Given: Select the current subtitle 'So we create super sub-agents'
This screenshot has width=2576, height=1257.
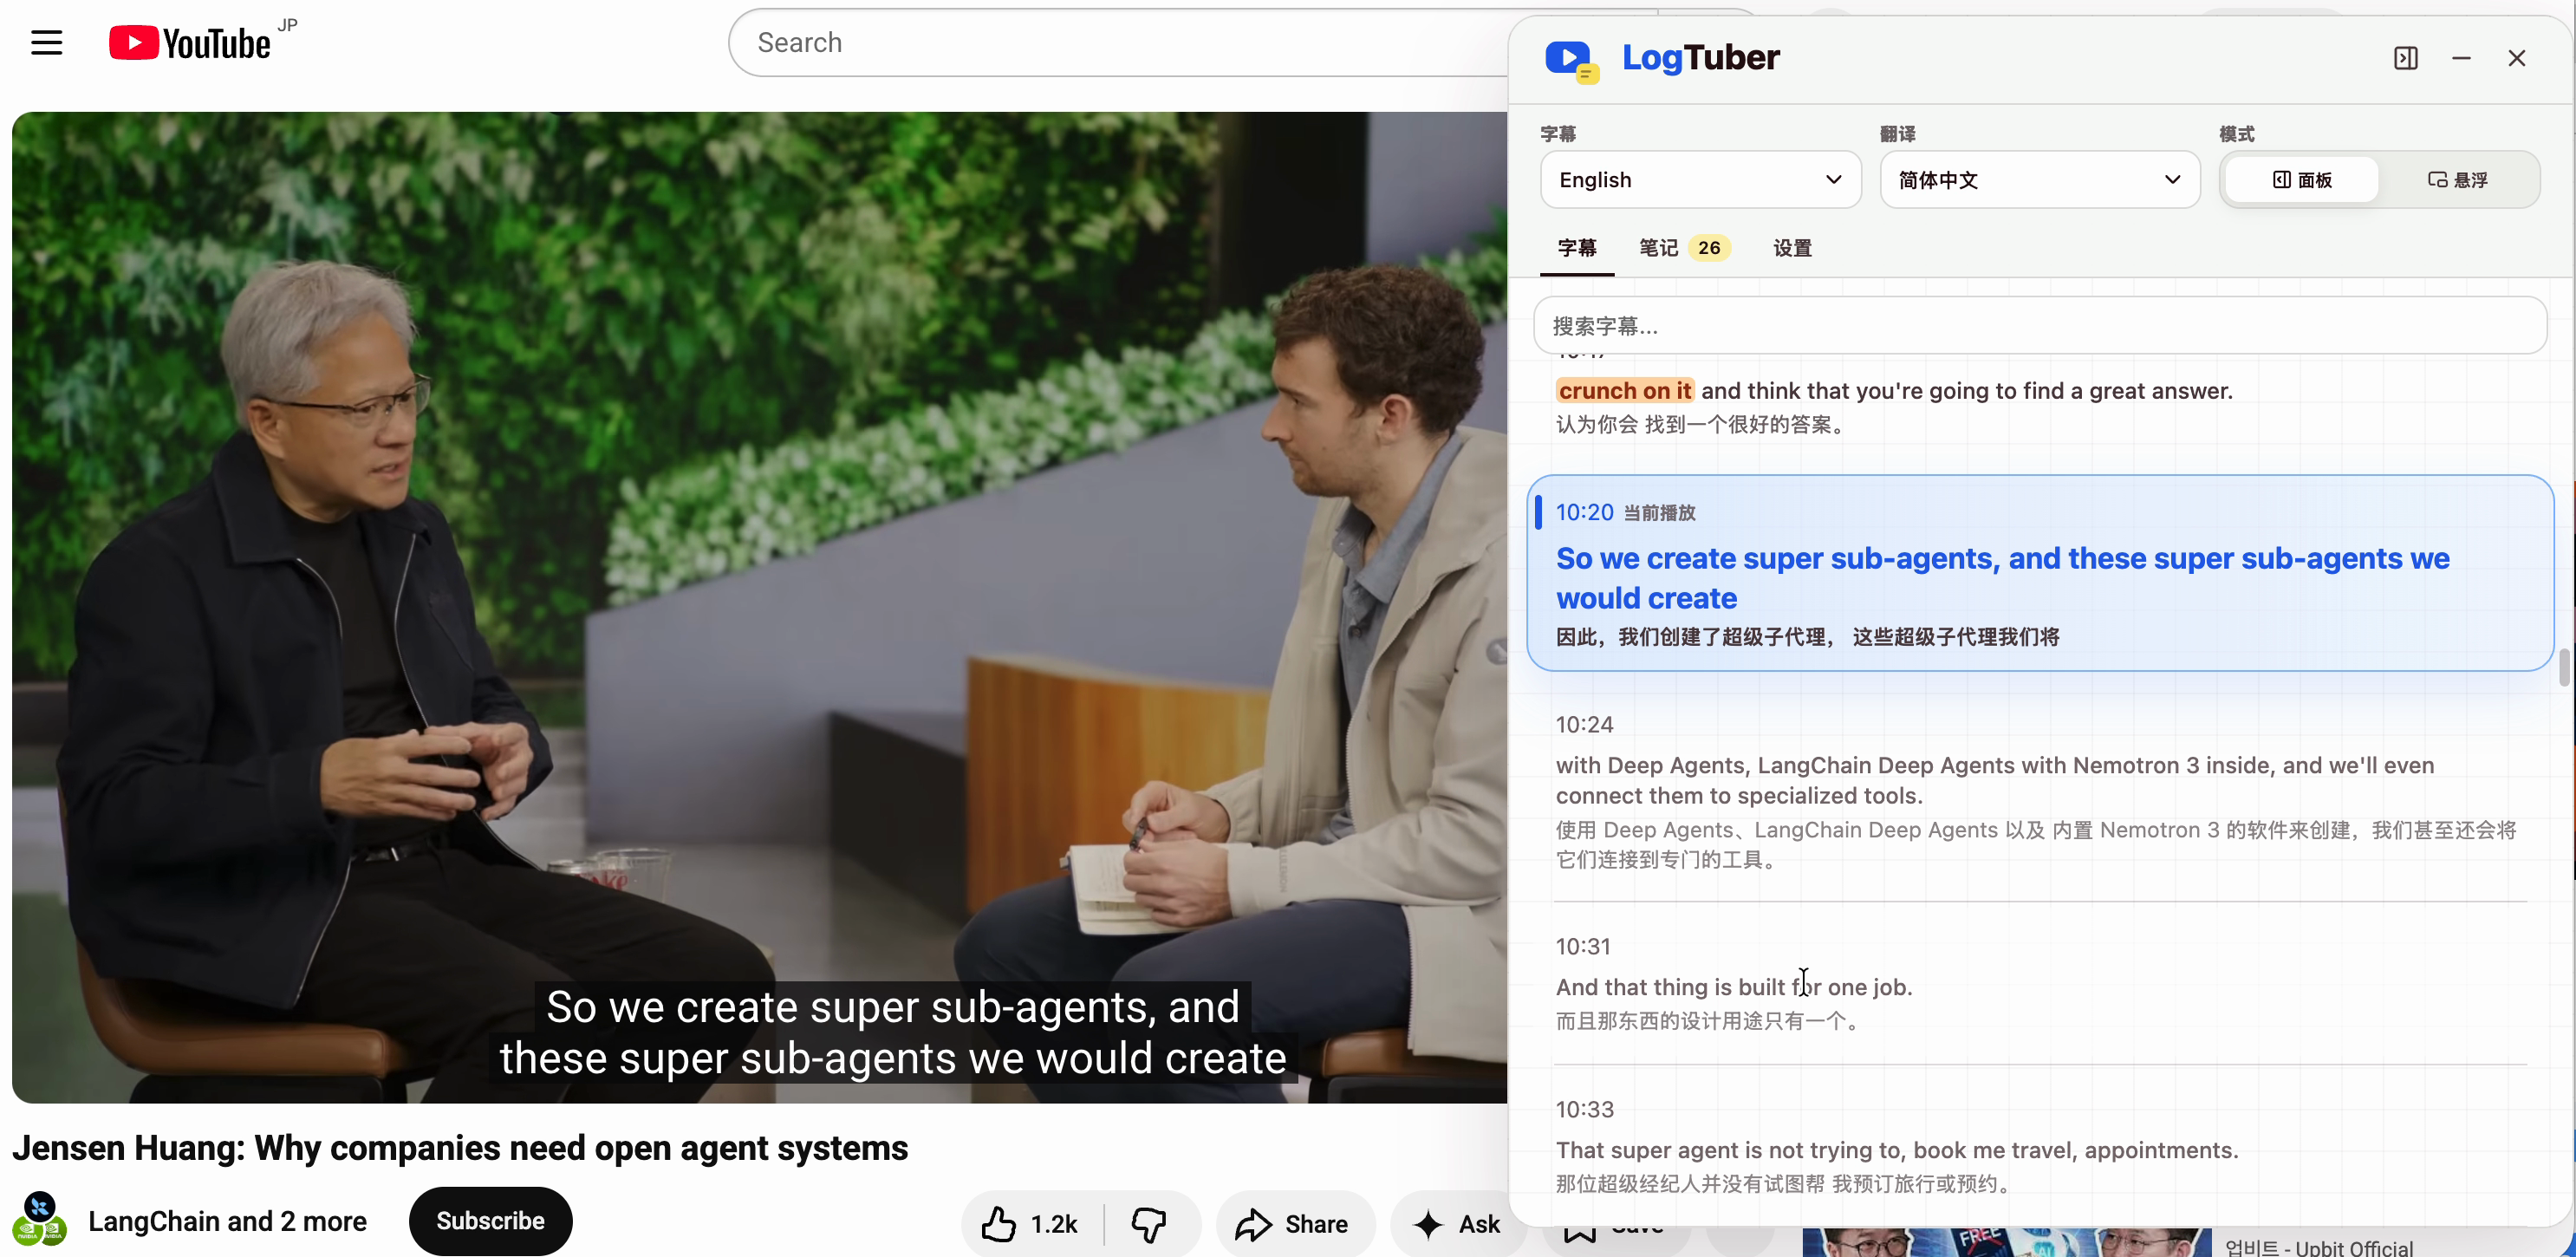Looking at the screenshot, I should (x=2002, y=578).
